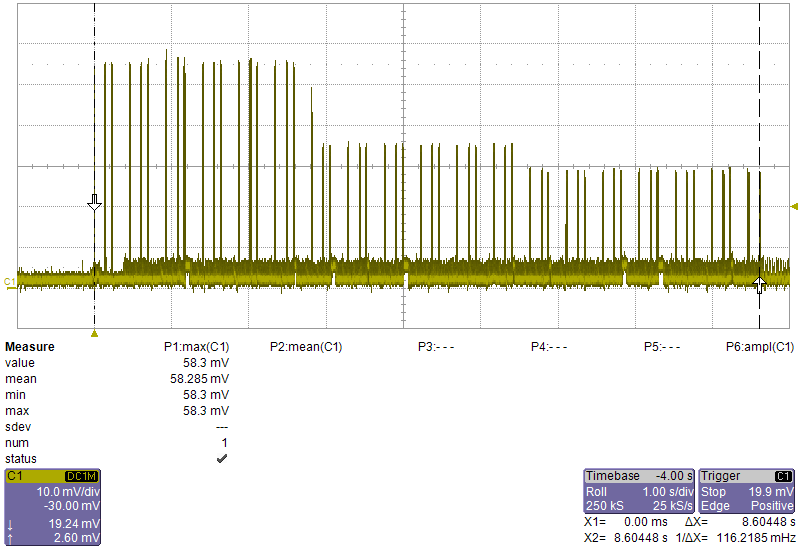Select the P6:ampl(C1) measurement header
This screenshot has width=800, height=547.
760,347
